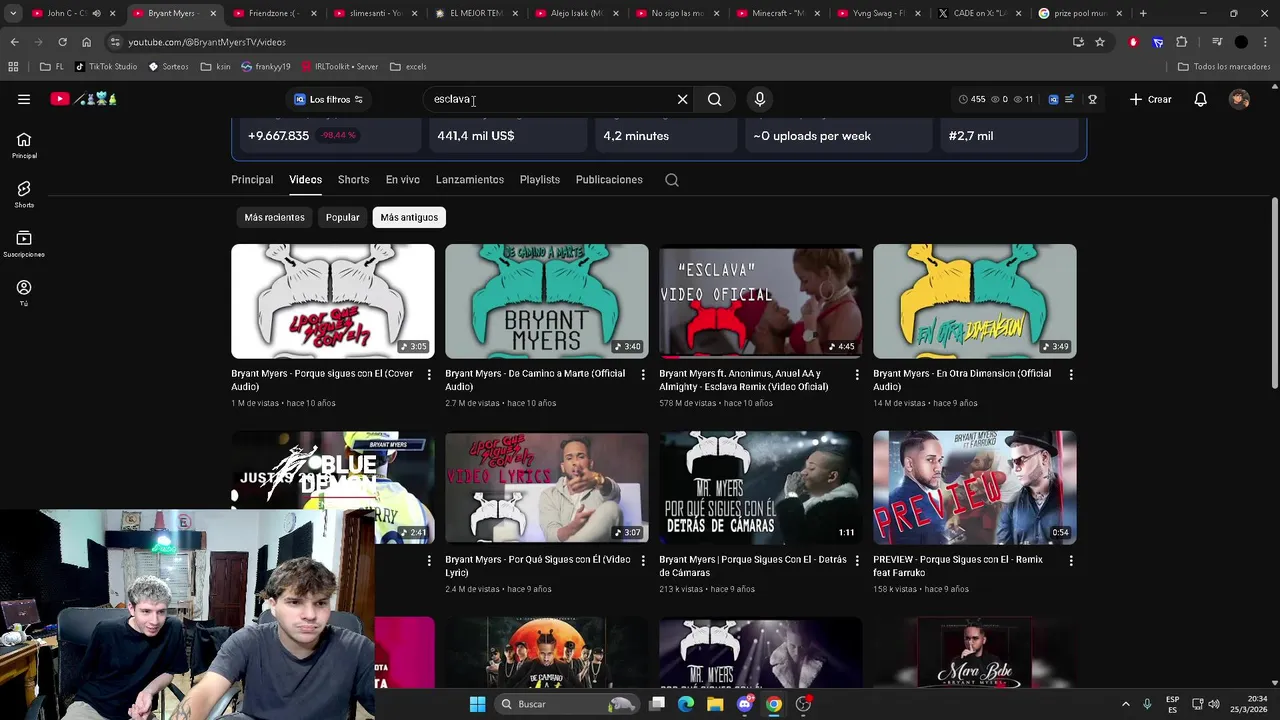Open options for Esclava Remix video
The image size is (1280, 720).
click(857, 374)
